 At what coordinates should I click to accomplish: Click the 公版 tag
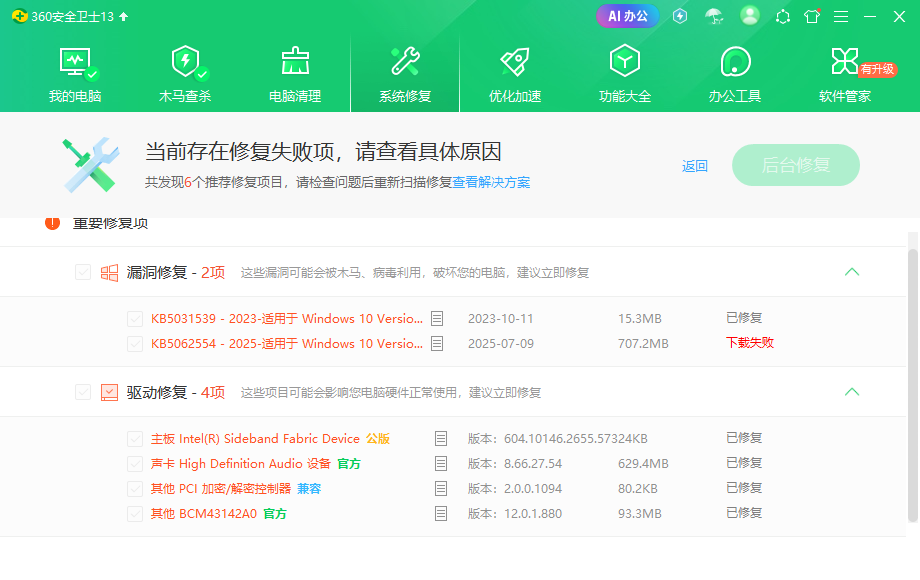pos(378,439)
